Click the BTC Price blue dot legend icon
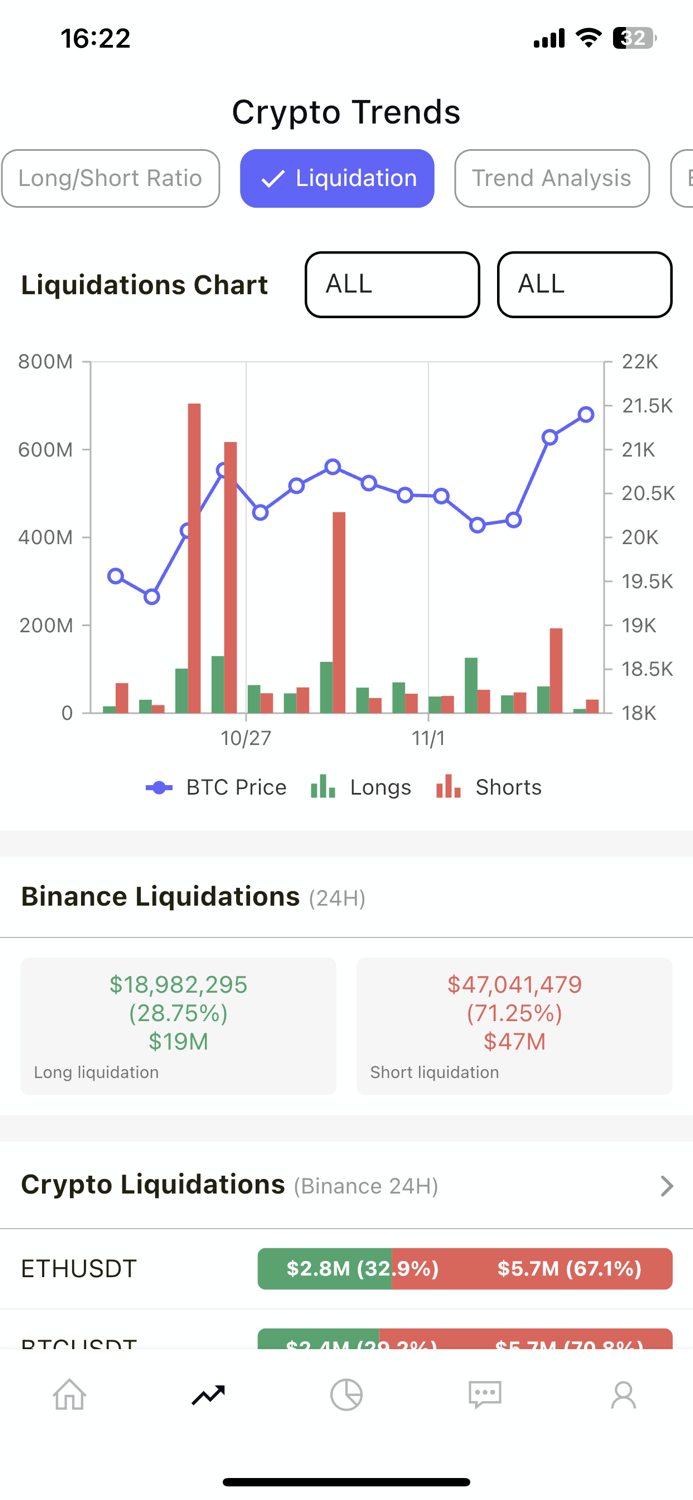693x1500 pixels. click(159, 787)
